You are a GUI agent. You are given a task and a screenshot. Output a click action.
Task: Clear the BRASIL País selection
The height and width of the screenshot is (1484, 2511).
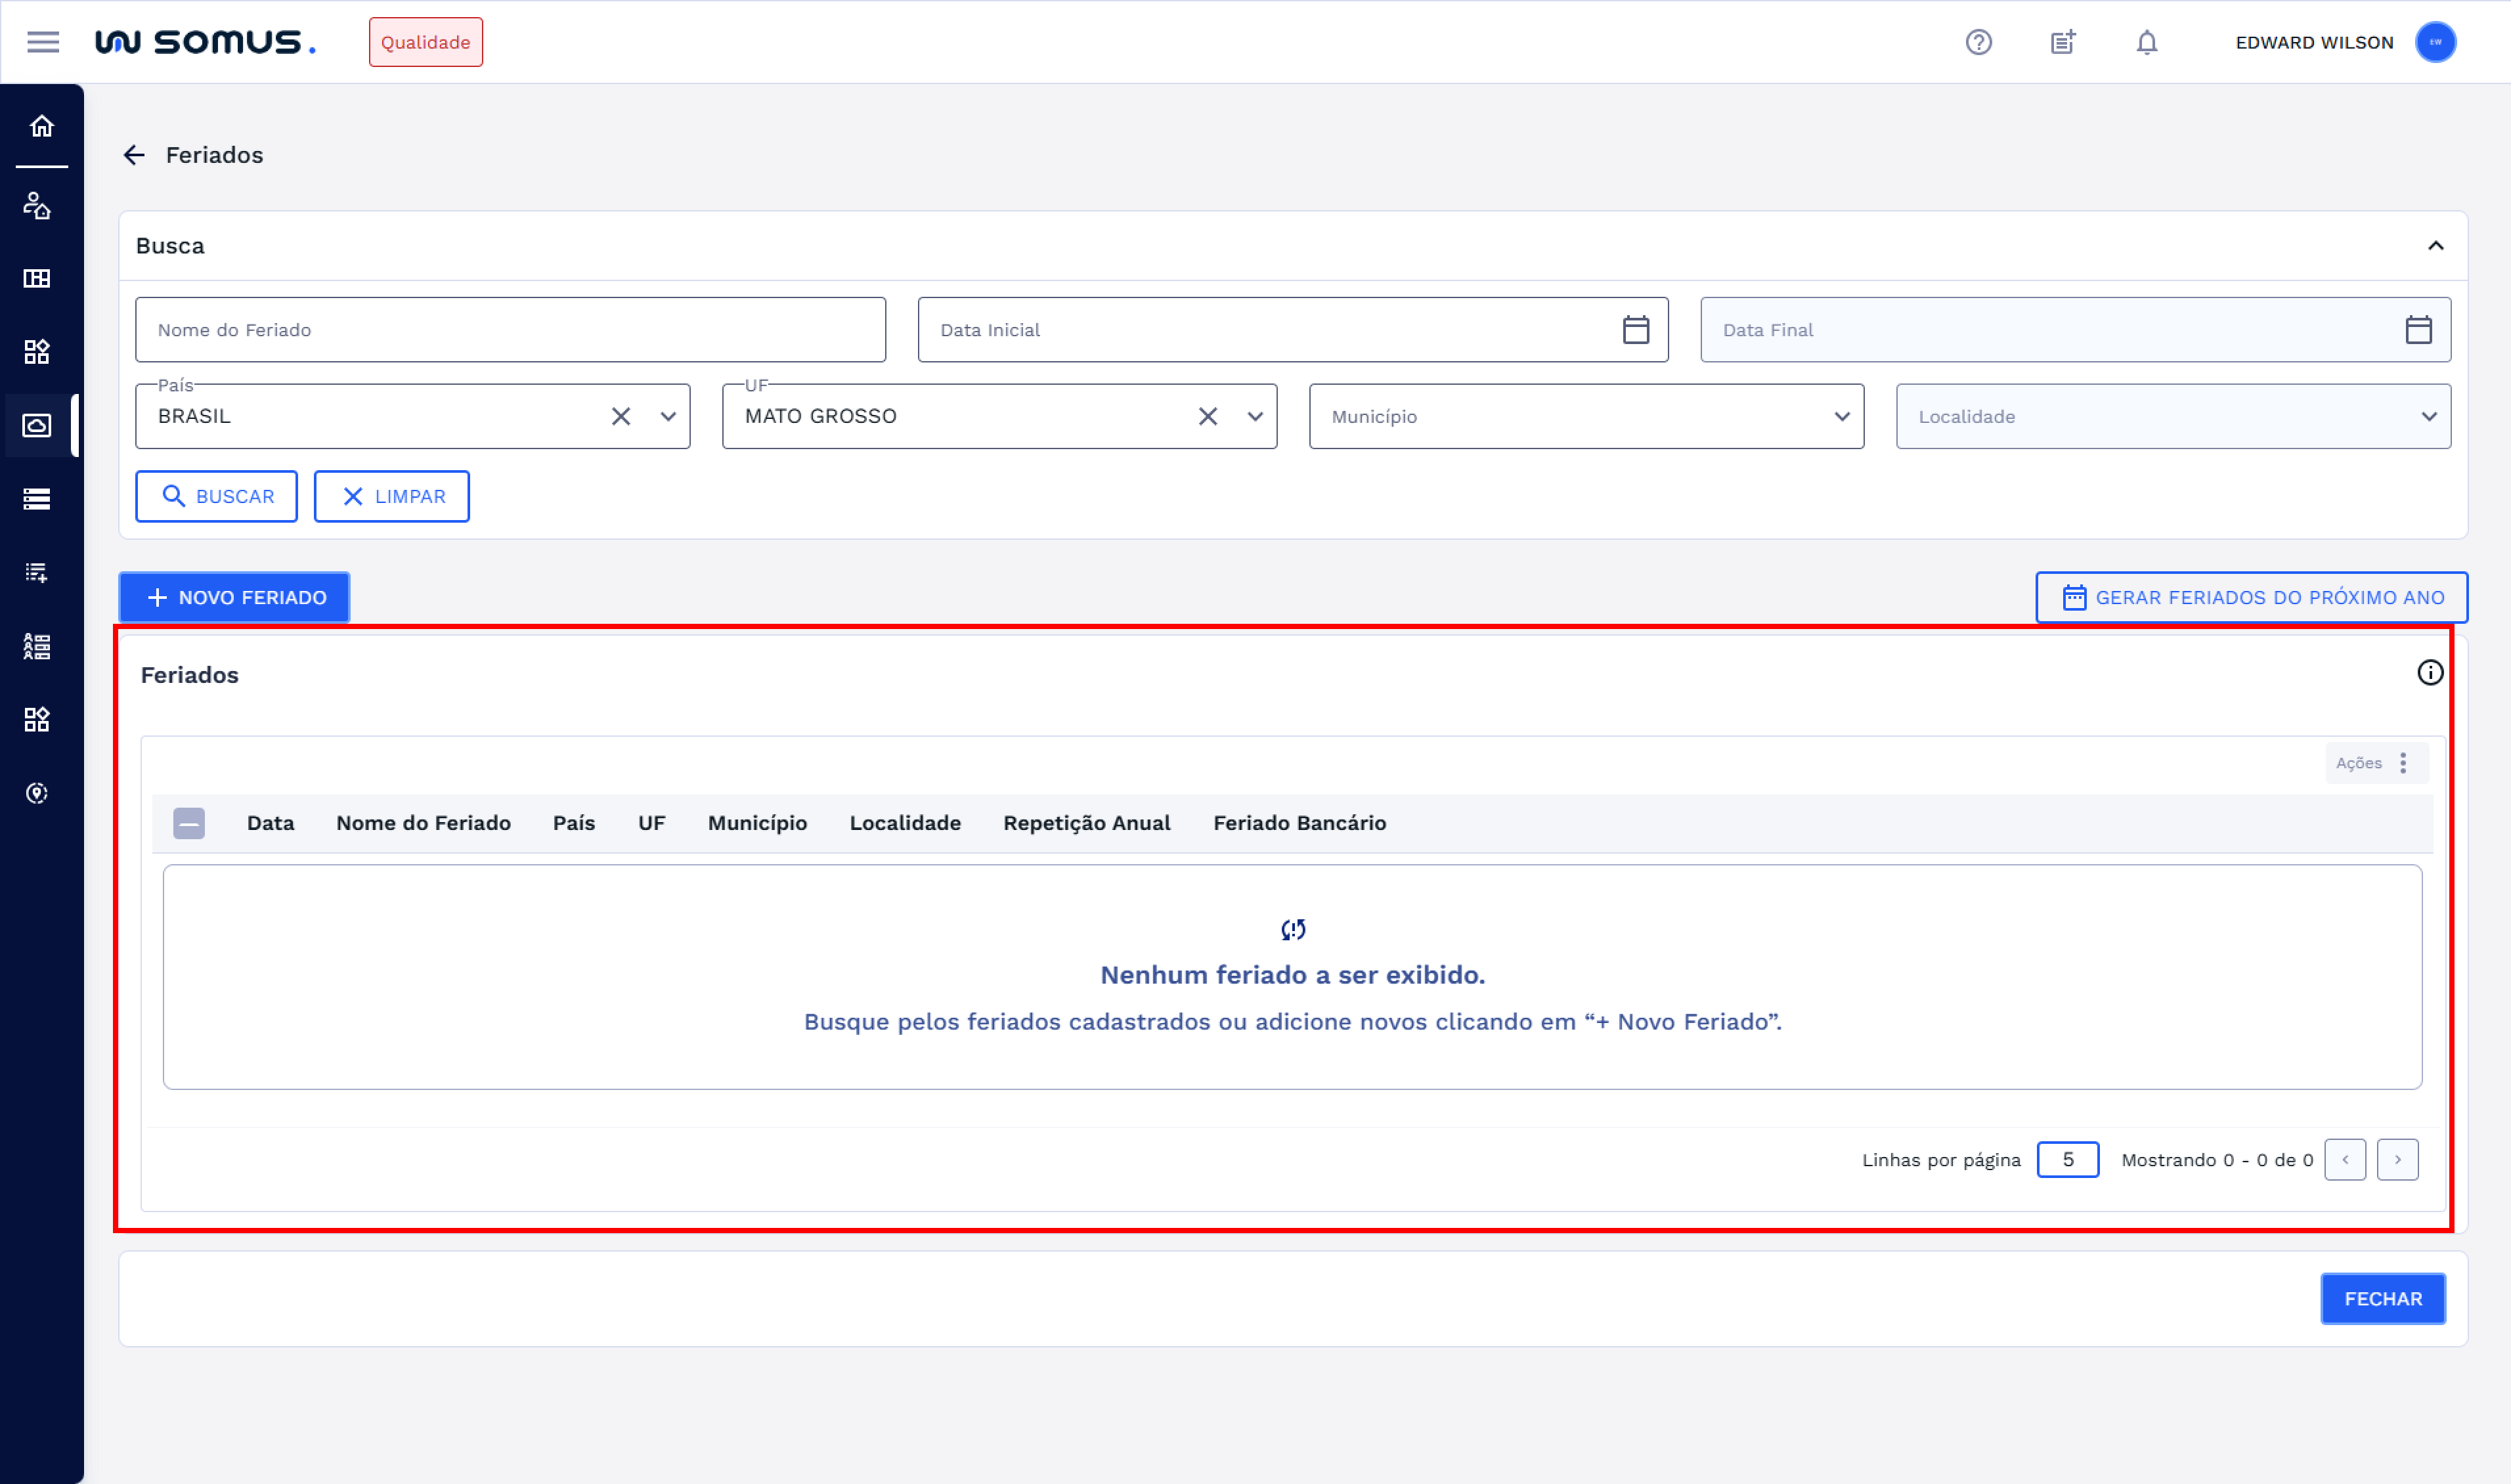click(x=621, y=416)
